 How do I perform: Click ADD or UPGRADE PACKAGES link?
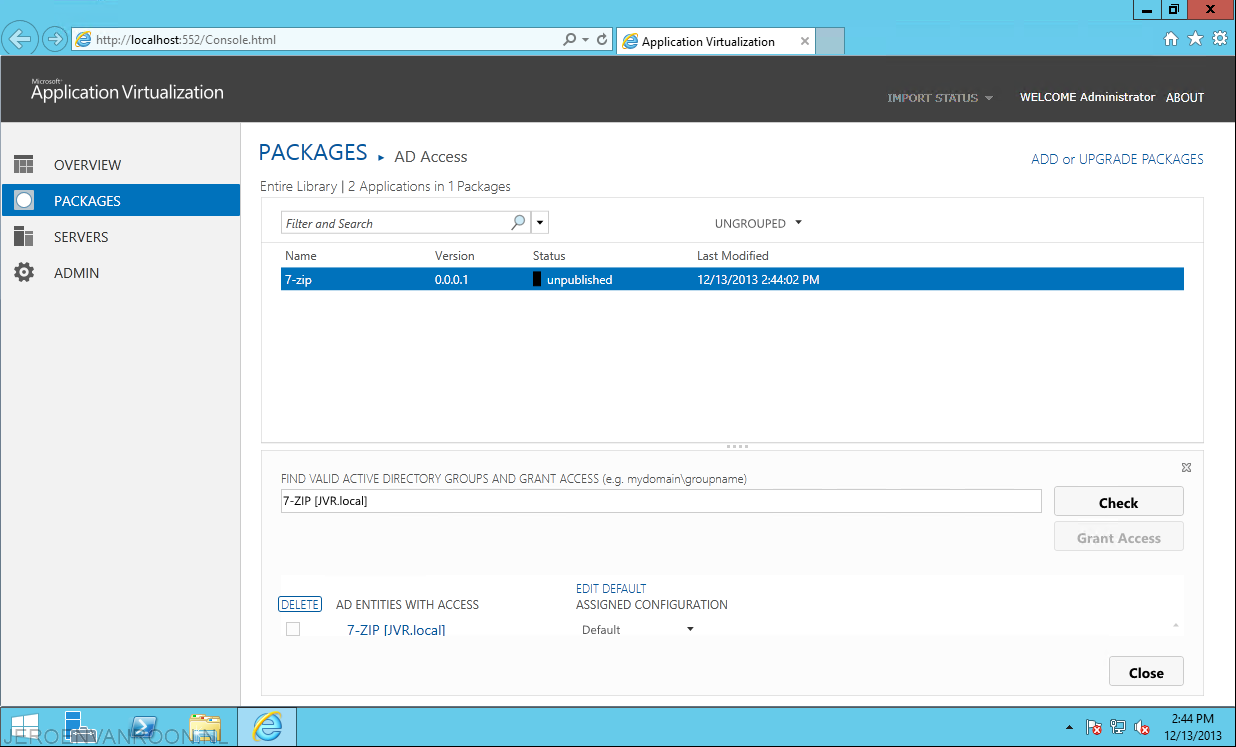pos(1117,159)
